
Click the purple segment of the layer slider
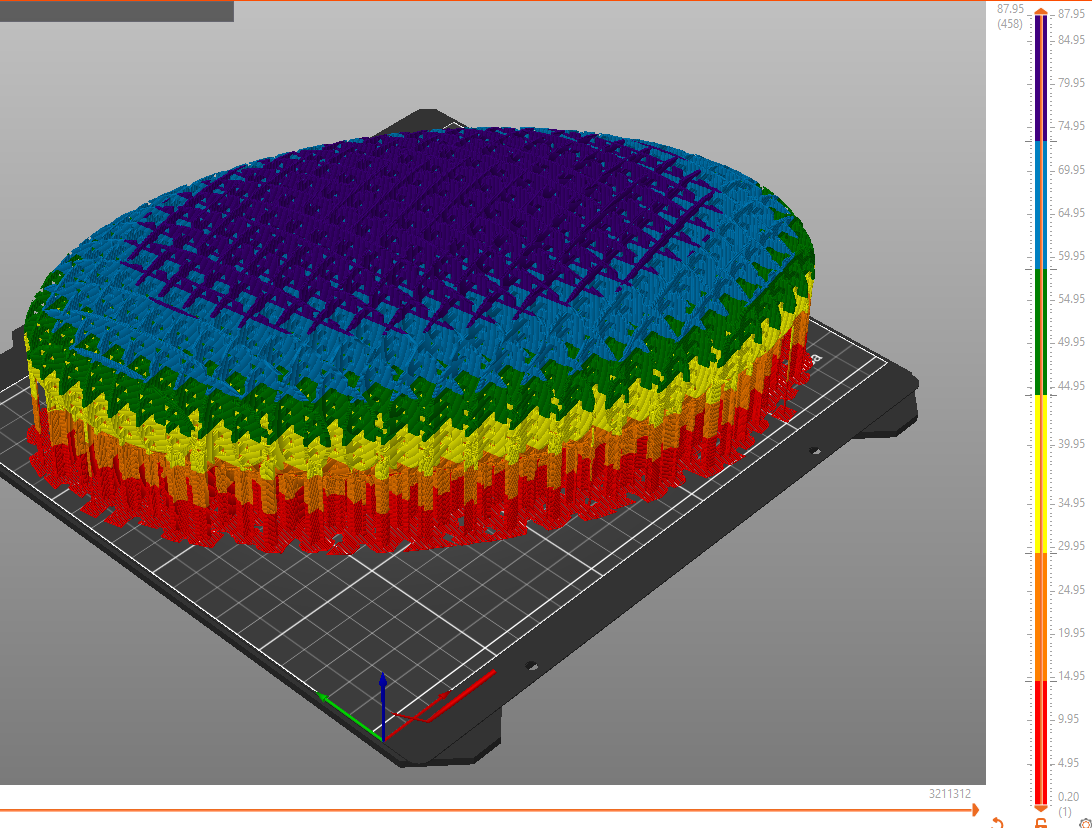pyautogui.click(x=1041, y=80)
